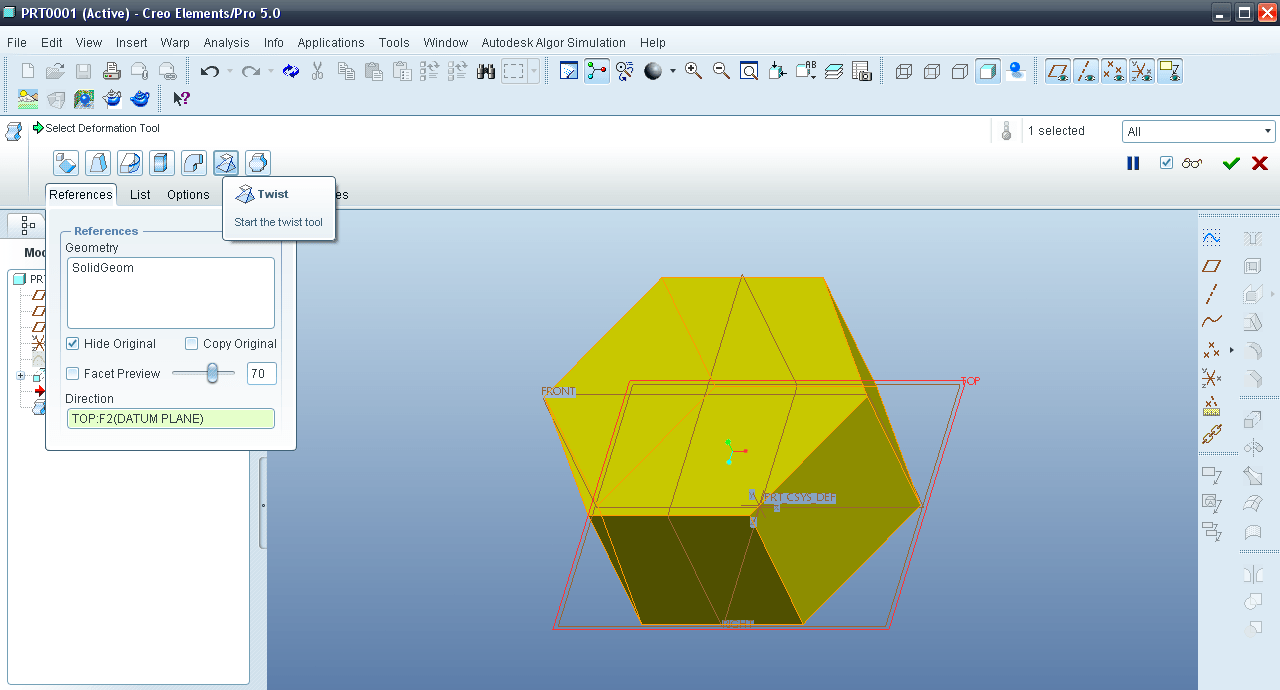Click the Datum Coordinate System tool on right

click(1212, 378)
